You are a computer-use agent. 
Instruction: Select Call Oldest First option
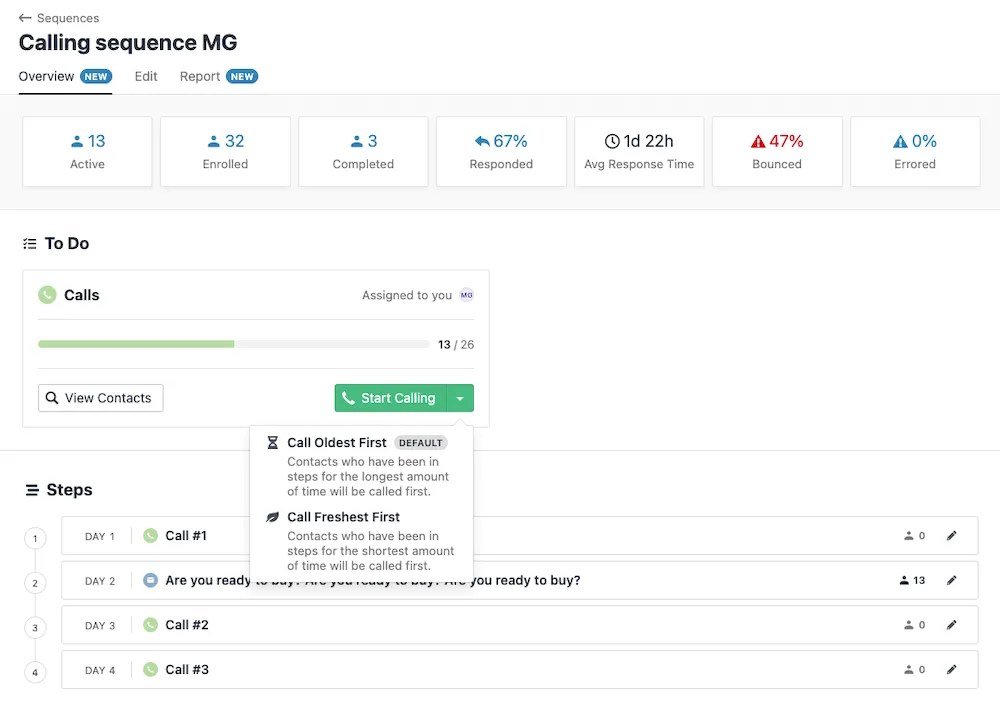pos(336,443)
